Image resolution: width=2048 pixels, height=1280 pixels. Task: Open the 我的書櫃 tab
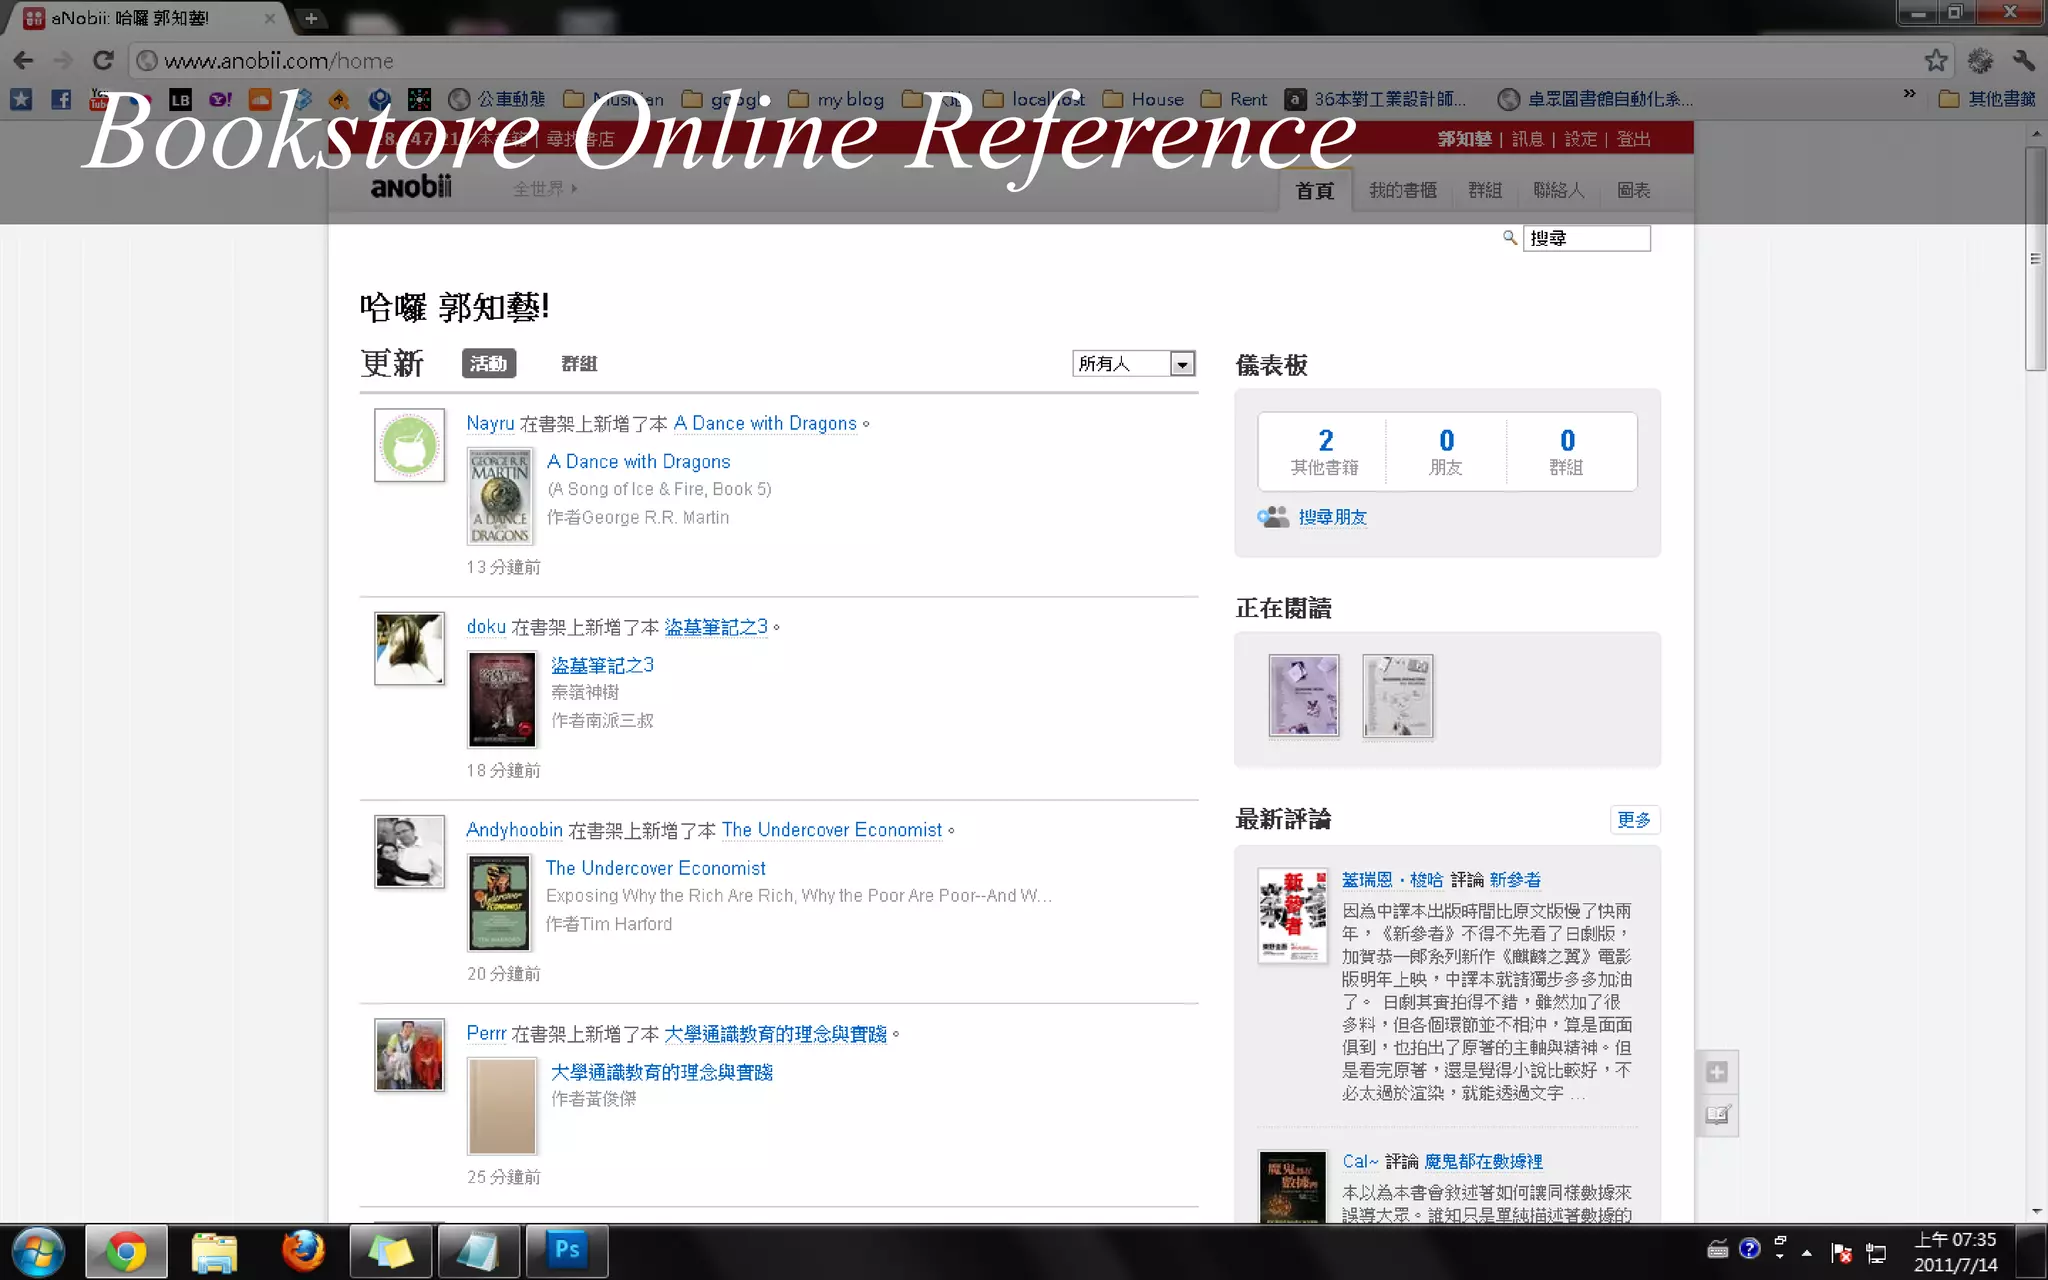[x=1402, y=190]
